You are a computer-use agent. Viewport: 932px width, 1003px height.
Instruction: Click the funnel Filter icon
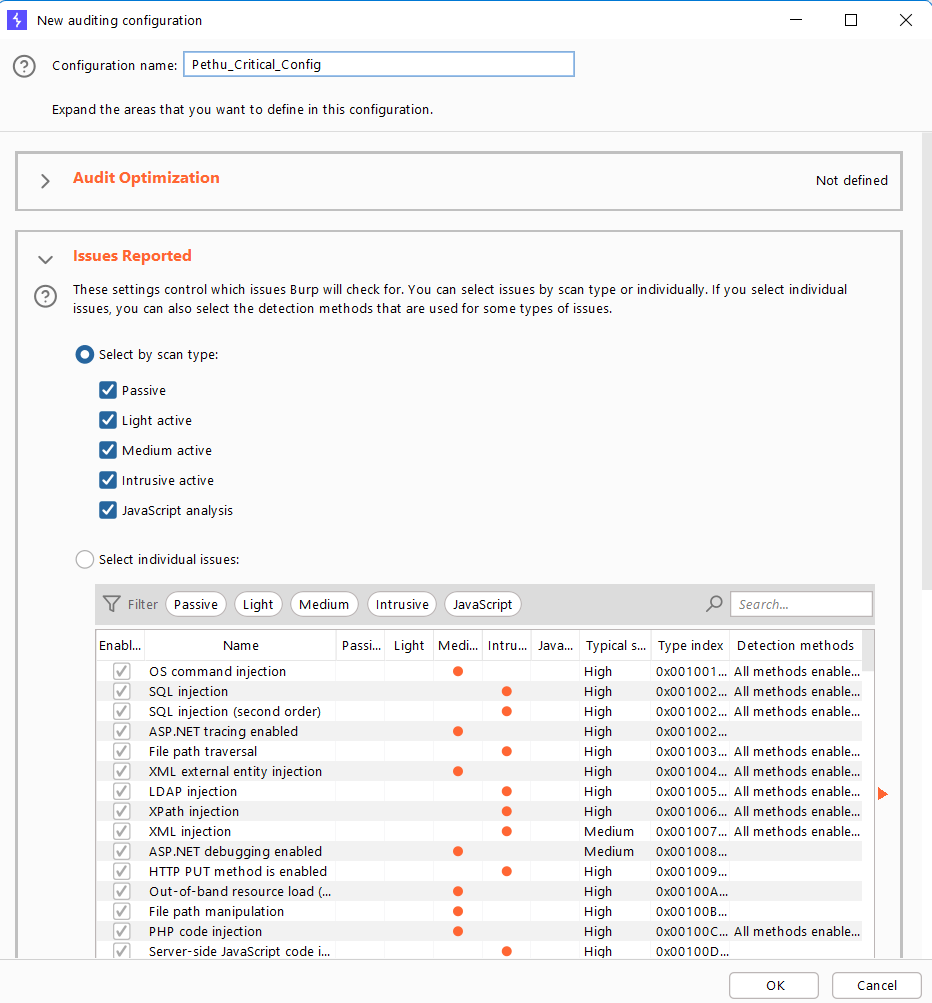[x=112, y=604]
